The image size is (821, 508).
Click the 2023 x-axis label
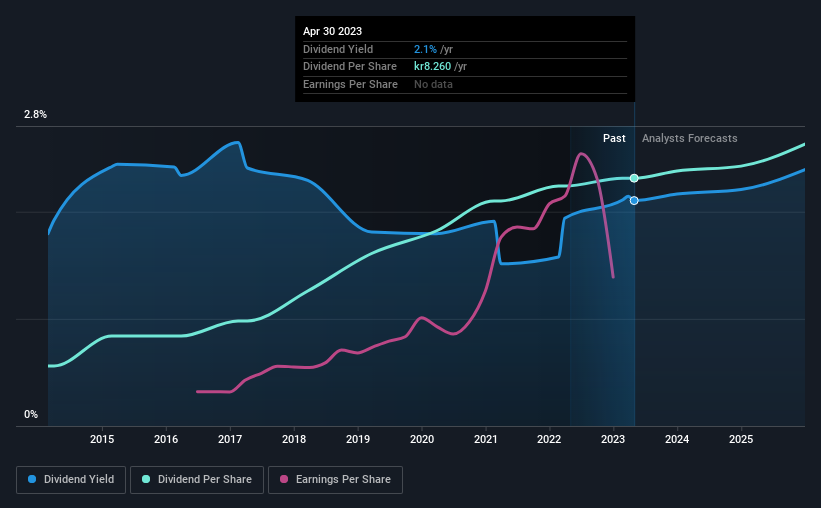(613, 439)
